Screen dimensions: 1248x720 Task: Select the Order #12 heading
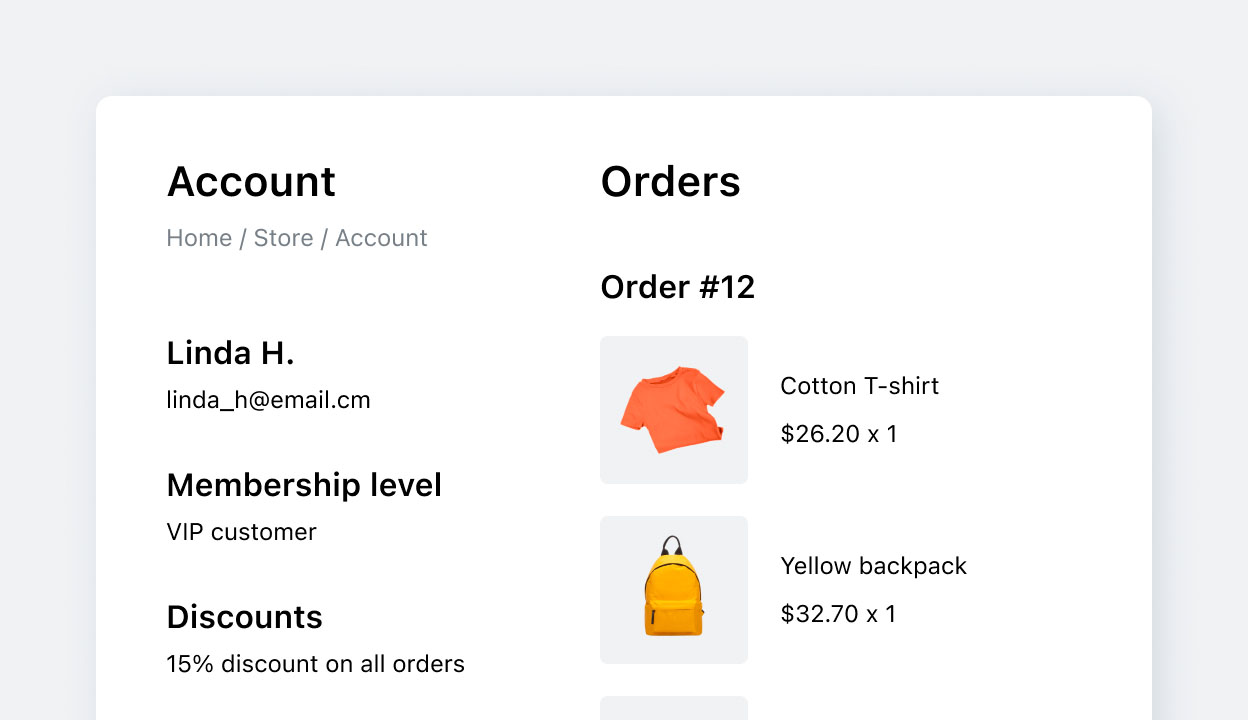pyautogui.click(x=677, y=287)
